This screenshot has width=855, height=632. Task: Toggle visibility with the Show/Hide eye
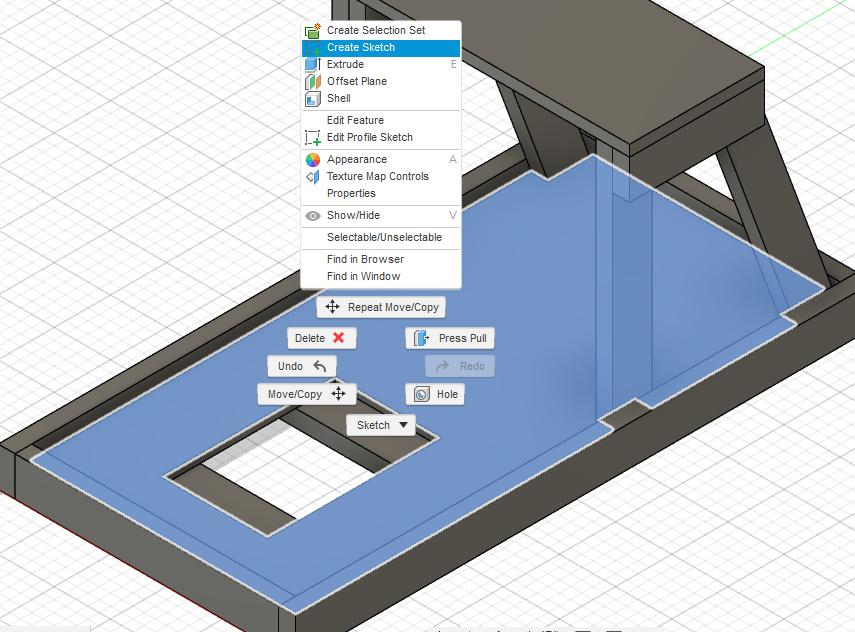point(314,215)
